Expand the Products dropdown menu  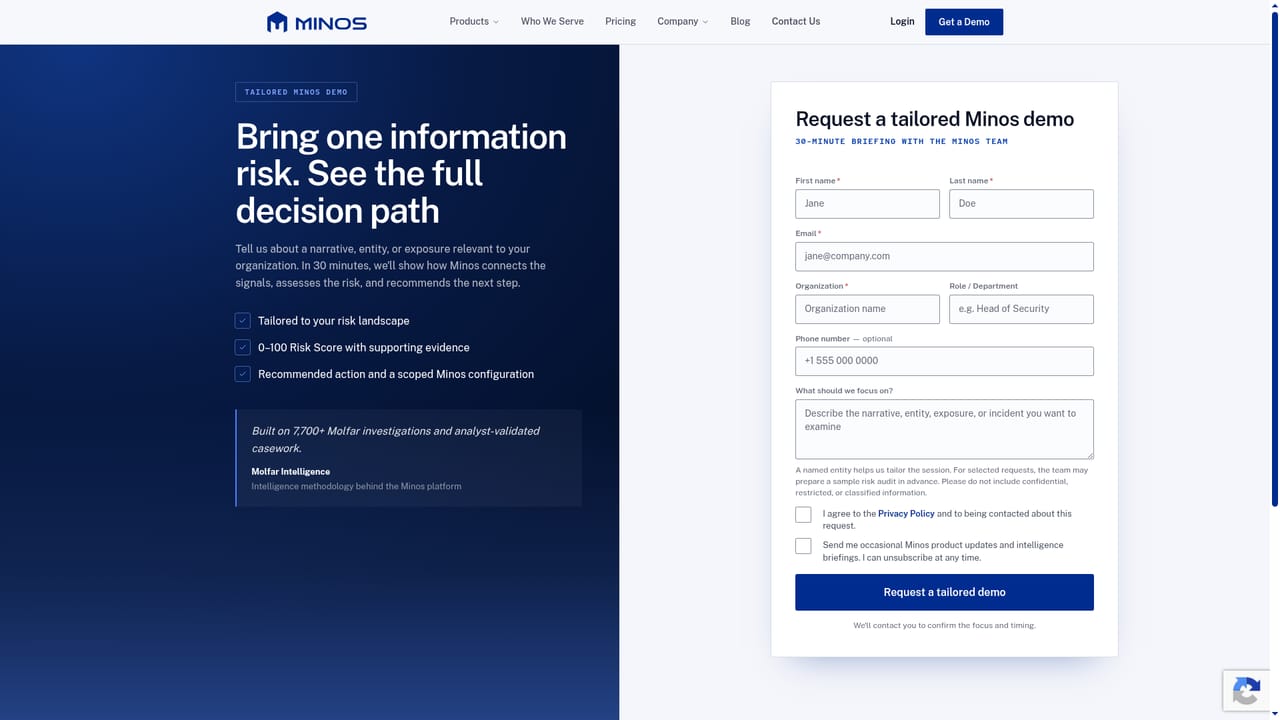[x=474, y=21]
